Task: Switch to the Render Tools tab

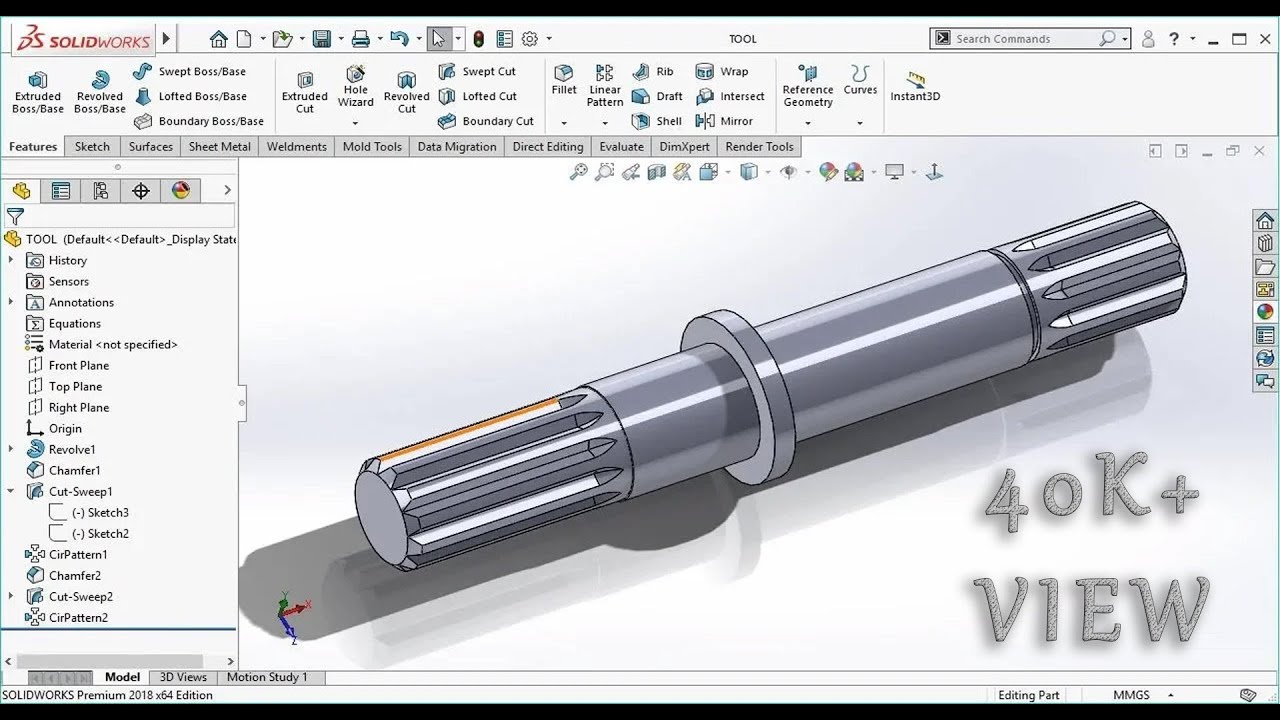Action: (x=760, y=146)
